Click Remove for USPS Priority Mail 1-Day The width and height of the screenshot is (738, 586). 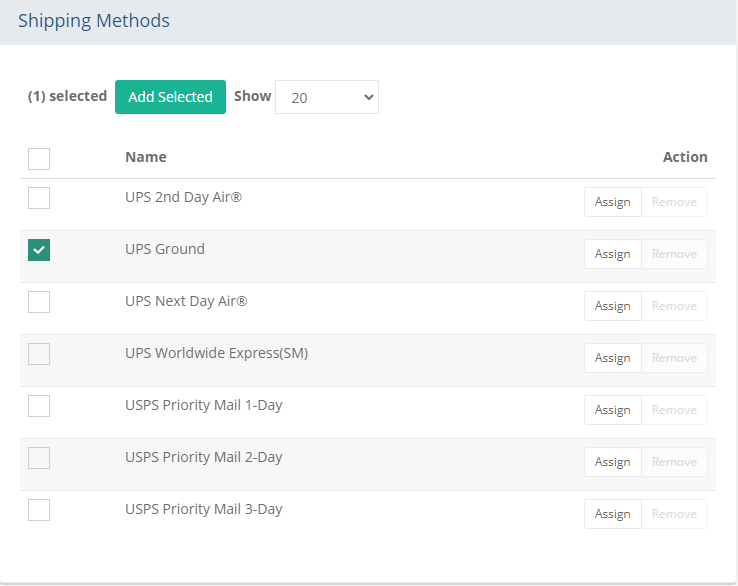[674, 410]
